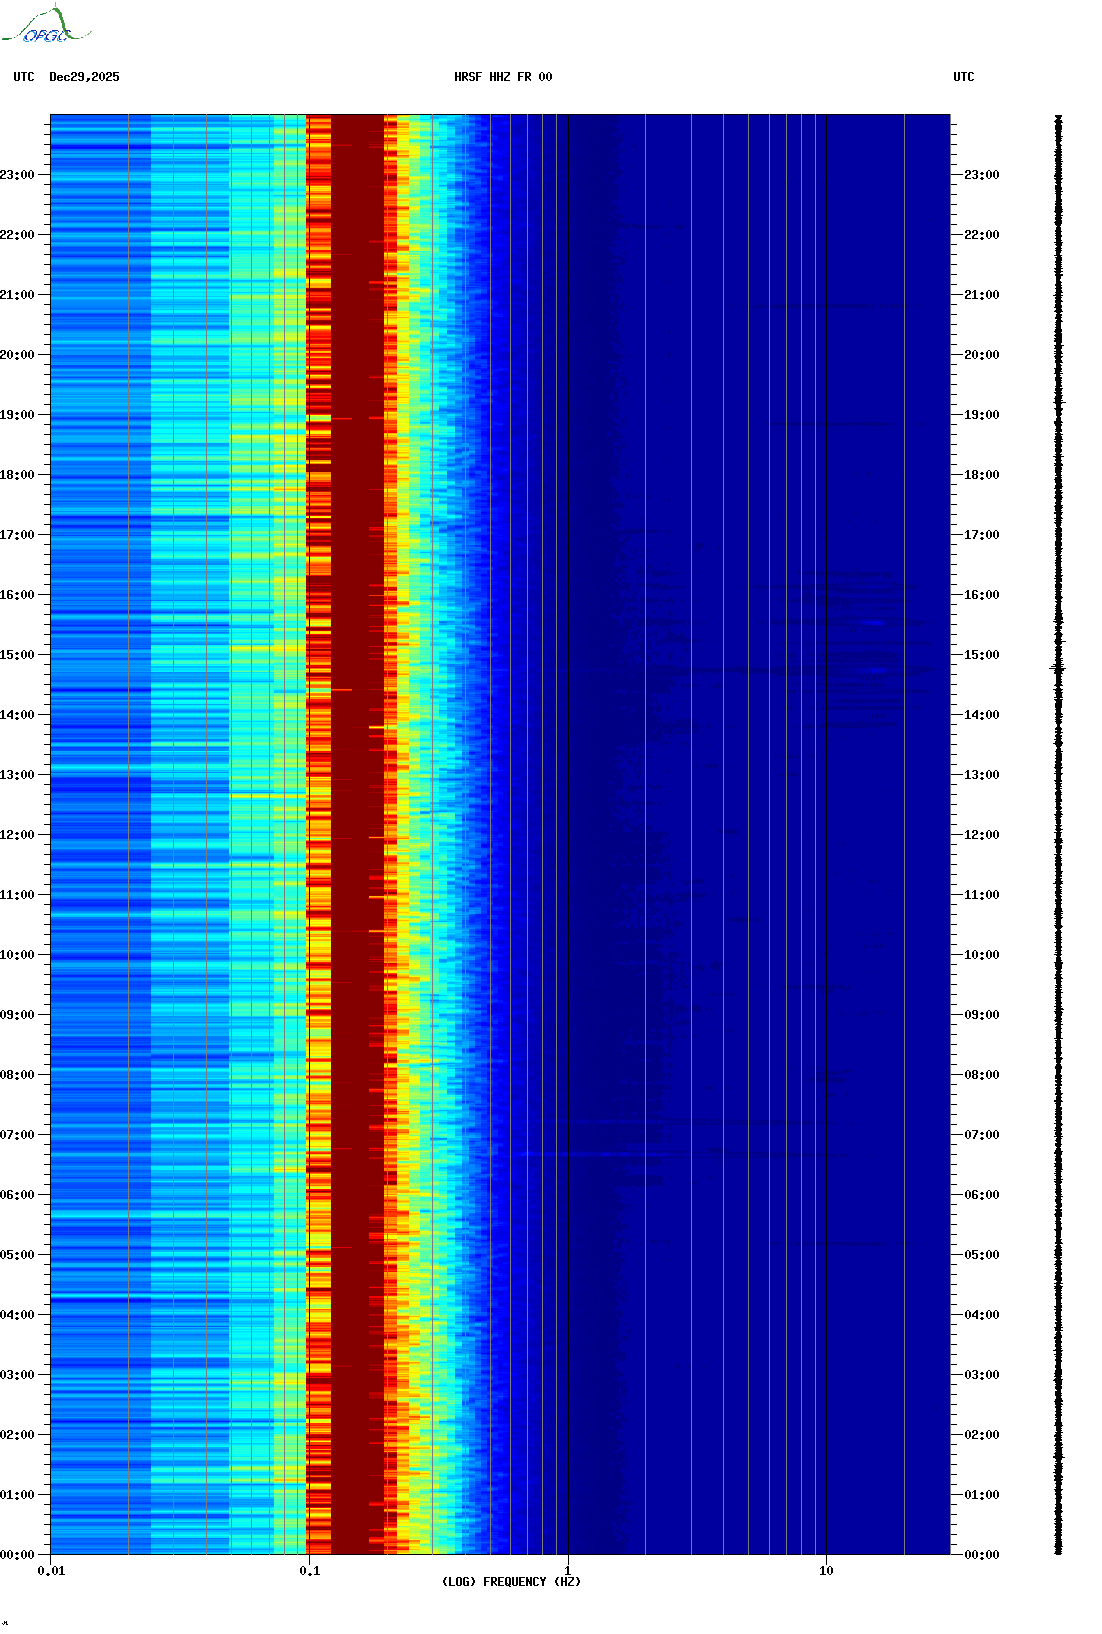Click the 10 Hz frequency axis label
1102x1634 pixels.
pos(826,1571)
